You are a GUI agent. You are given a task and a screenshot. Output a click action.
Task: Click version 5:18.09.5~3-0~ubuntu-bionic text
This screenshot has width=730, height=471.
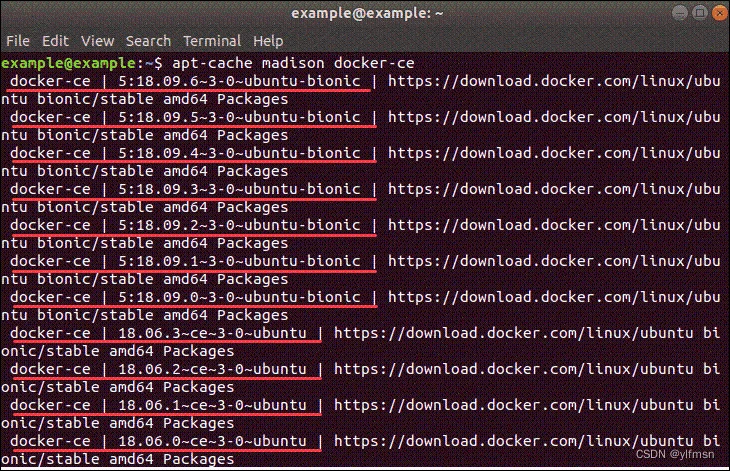coord(239,117)
